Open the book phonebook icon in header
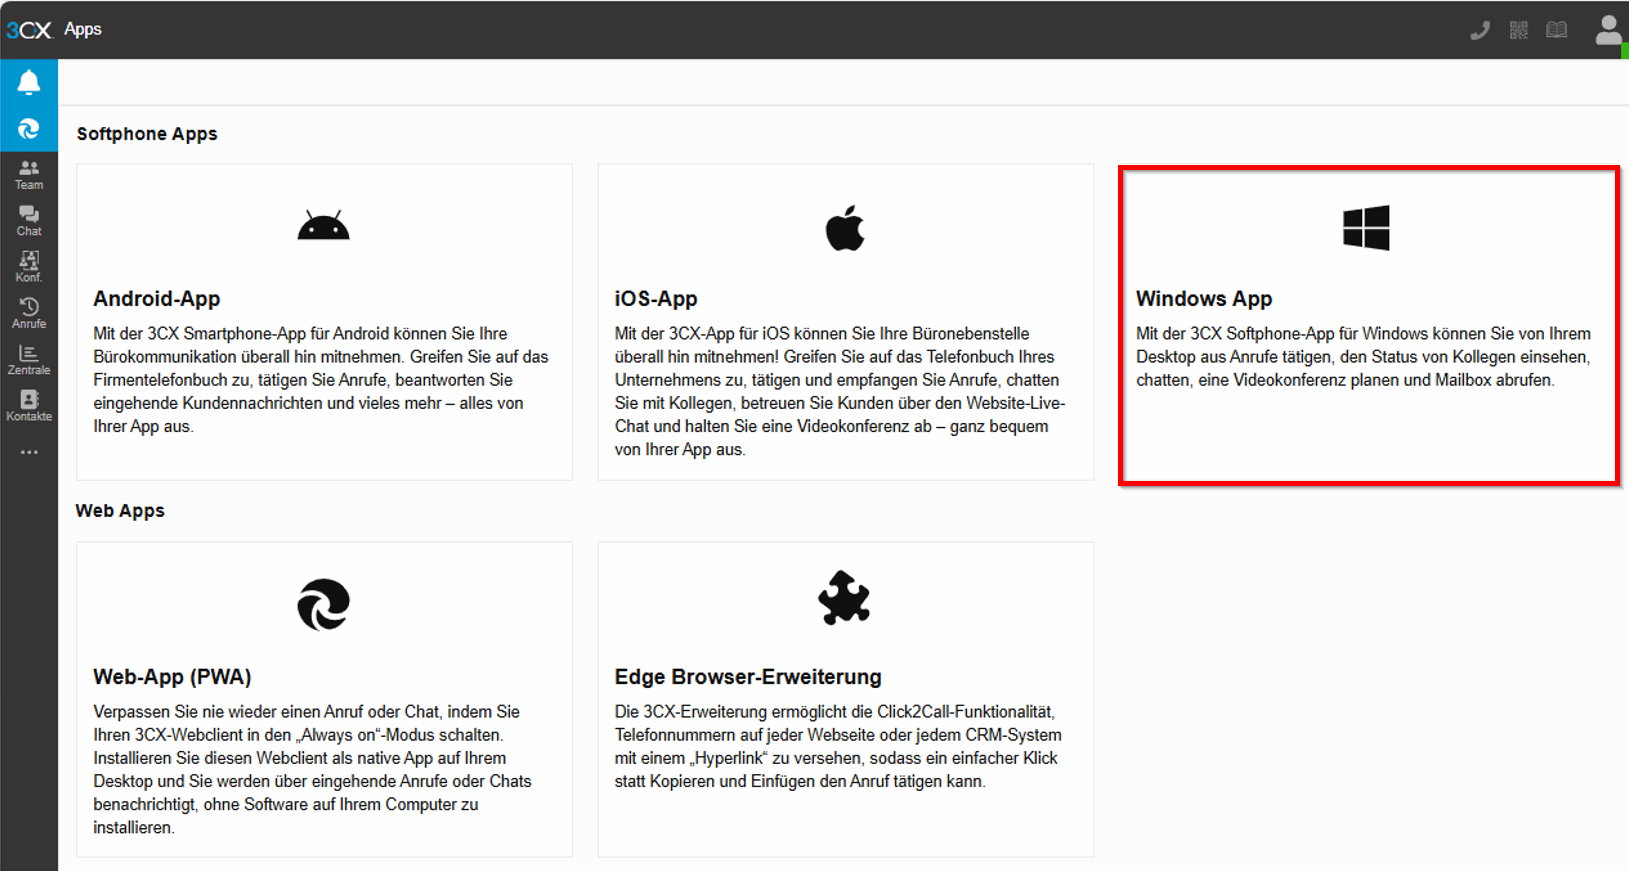1629x871 pixels. 1557,30
